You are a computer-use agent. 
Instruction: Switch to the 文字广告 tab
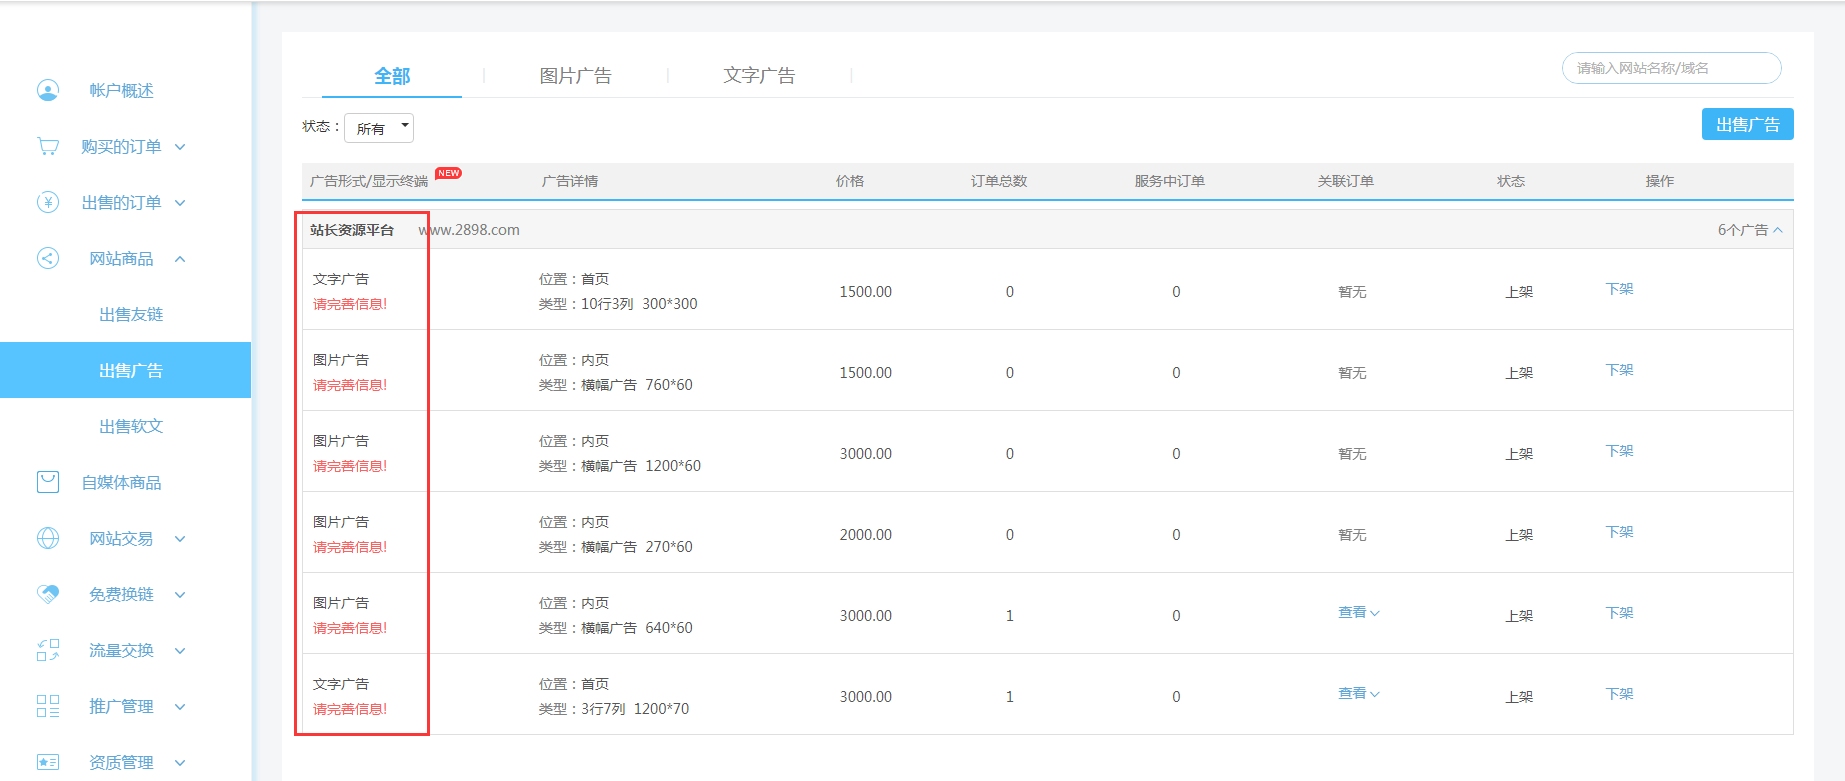759,76
